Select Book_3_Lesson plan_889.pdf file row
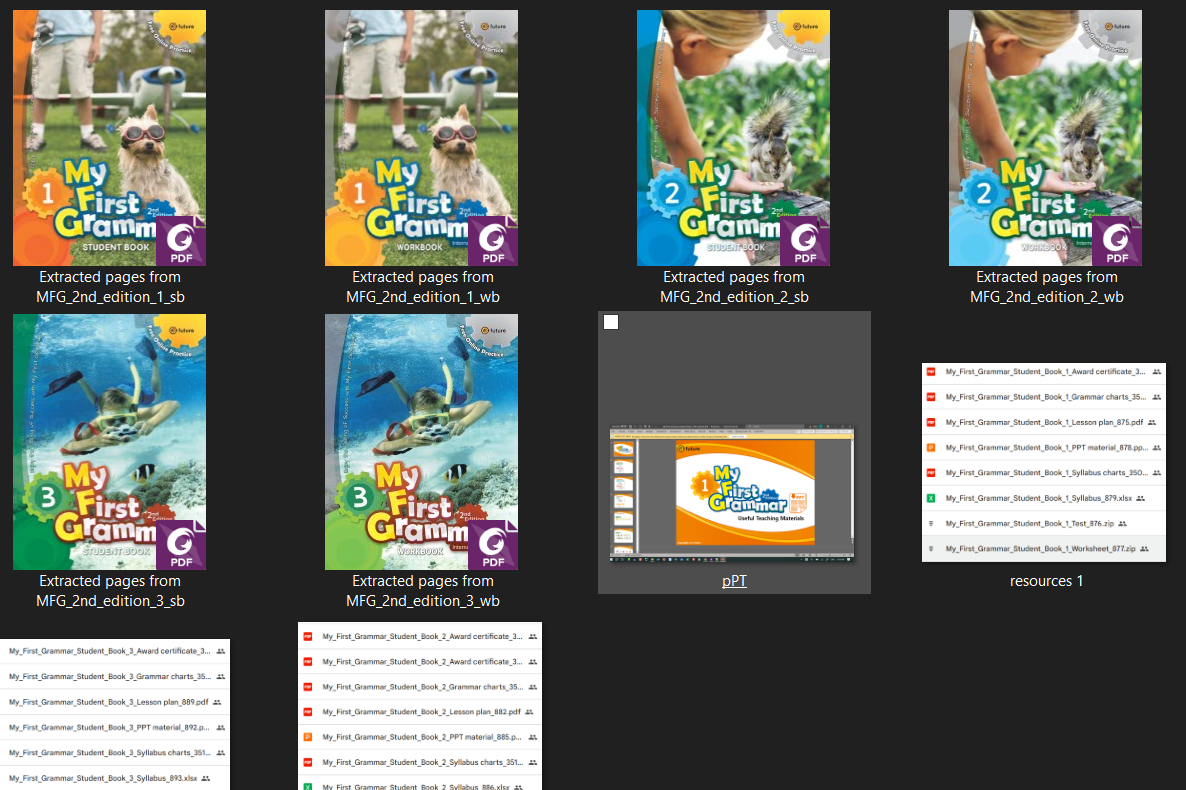 (x=110, y=702)
